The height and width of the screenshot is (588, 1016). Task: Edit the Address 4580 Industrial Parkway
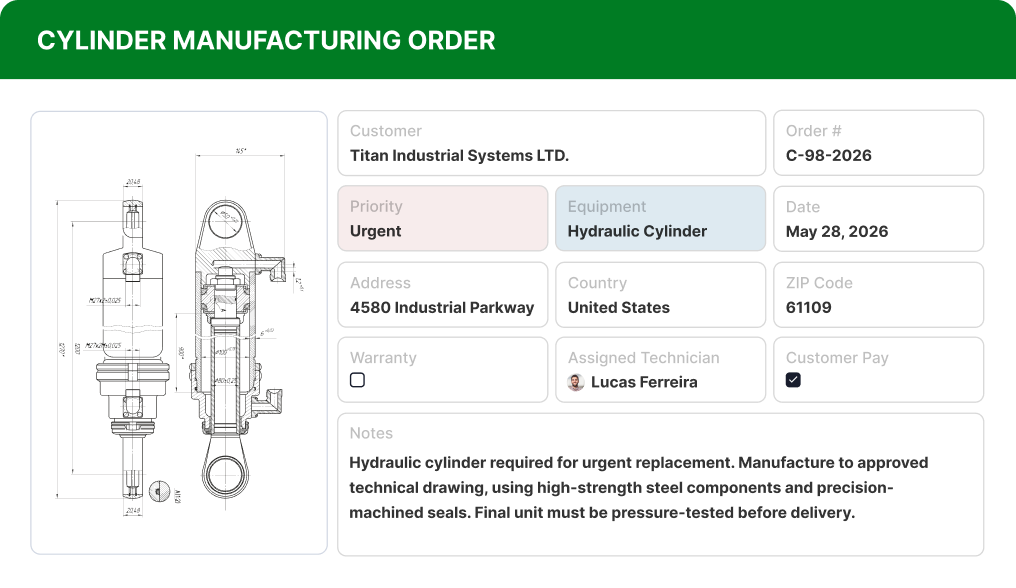coord(443,294)
